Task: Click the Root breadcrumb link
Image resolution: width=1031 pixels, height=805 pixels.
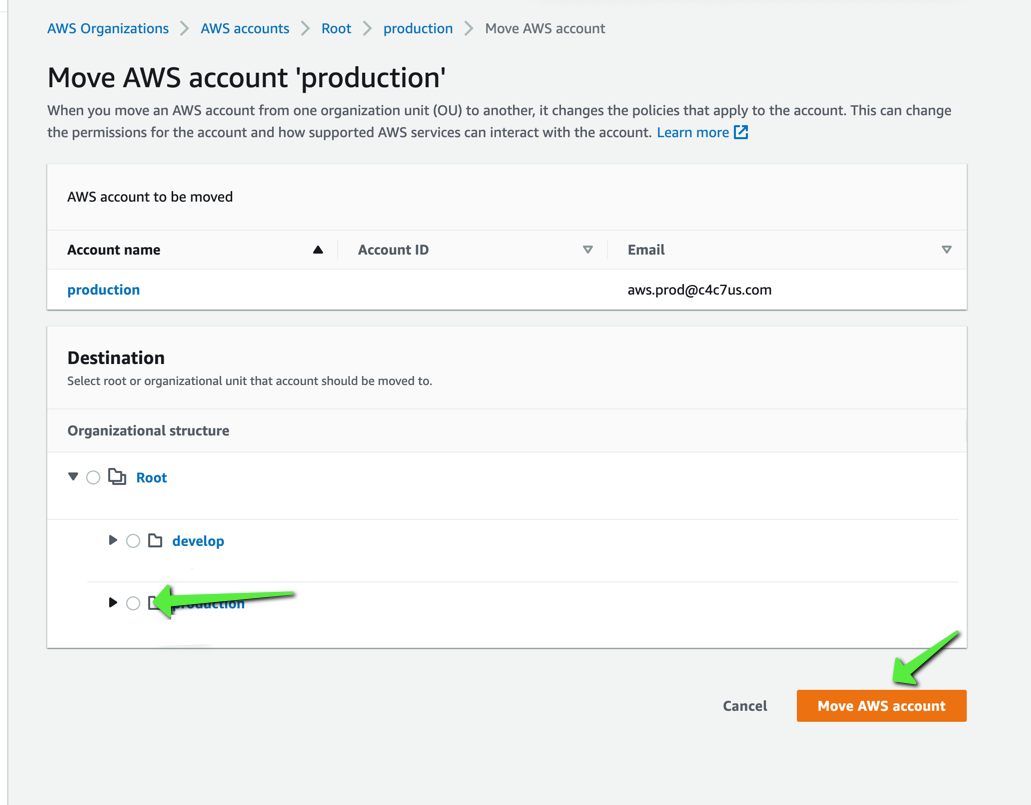Action: 336,28
